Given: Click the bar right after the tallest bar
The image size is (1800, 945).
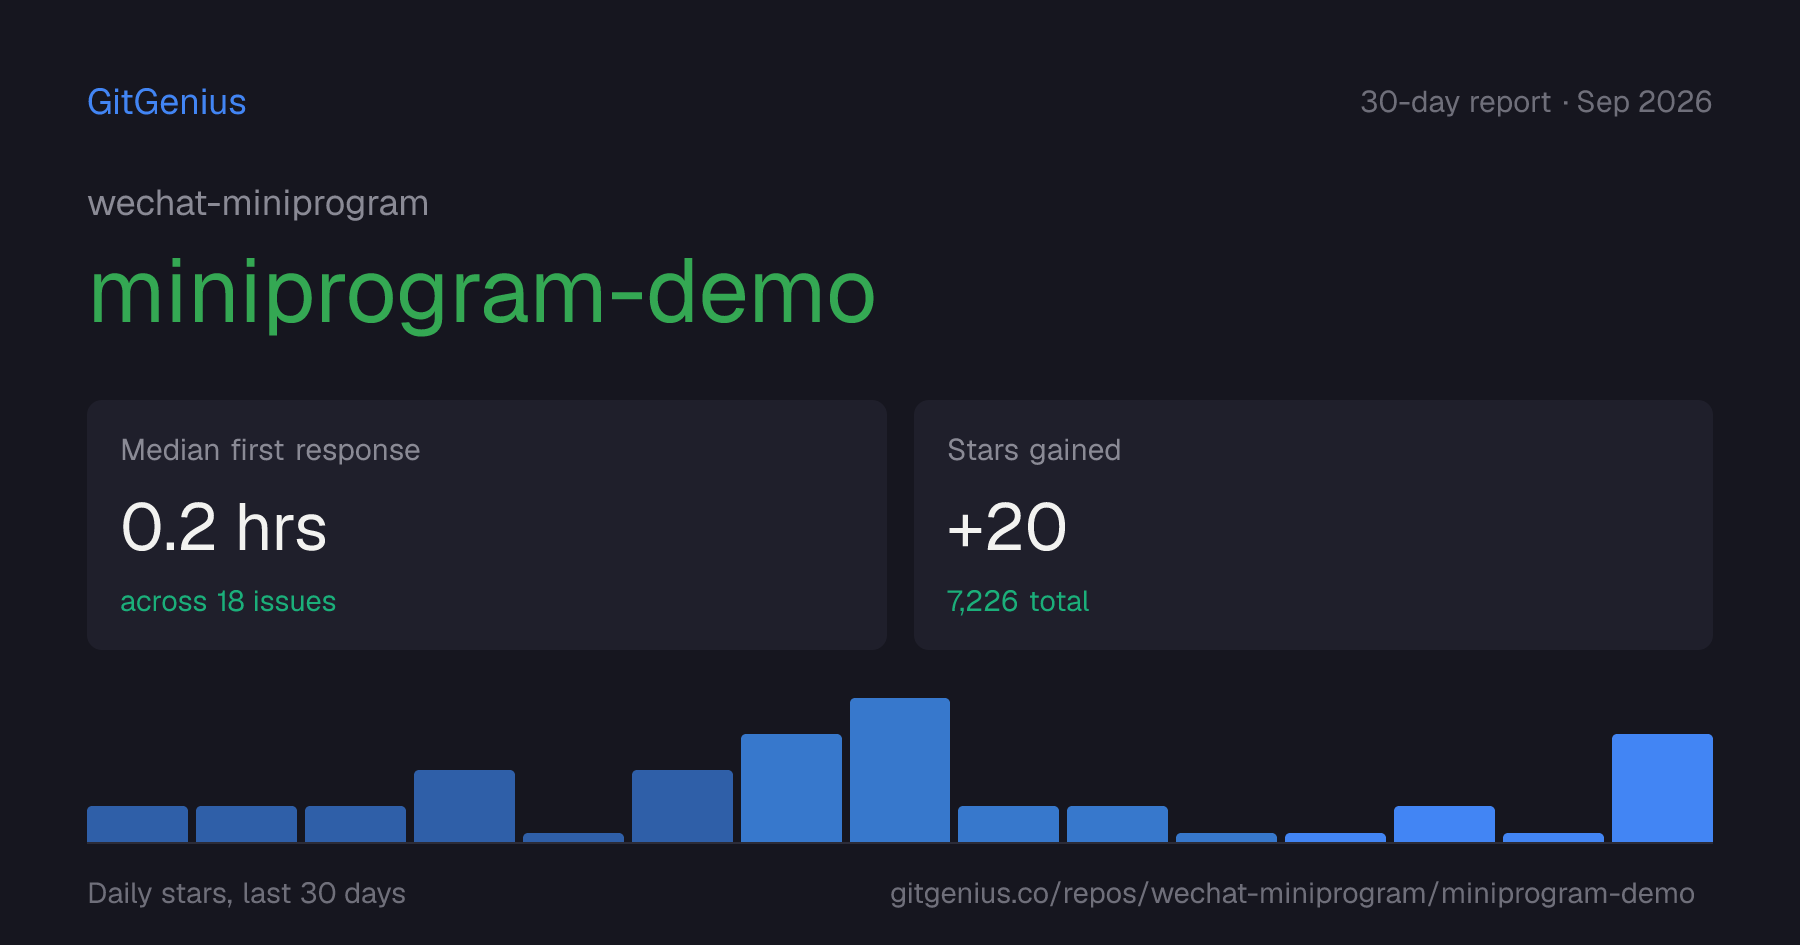Looking at the screenshot, I should pos(1008,824).
